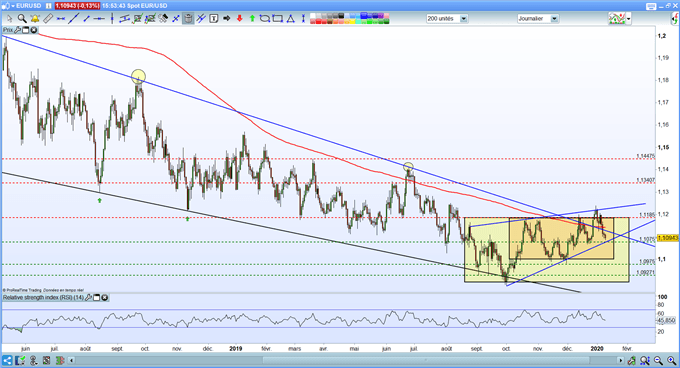
Task: Pick the yellow color swatch
Action: pos(352,21)
